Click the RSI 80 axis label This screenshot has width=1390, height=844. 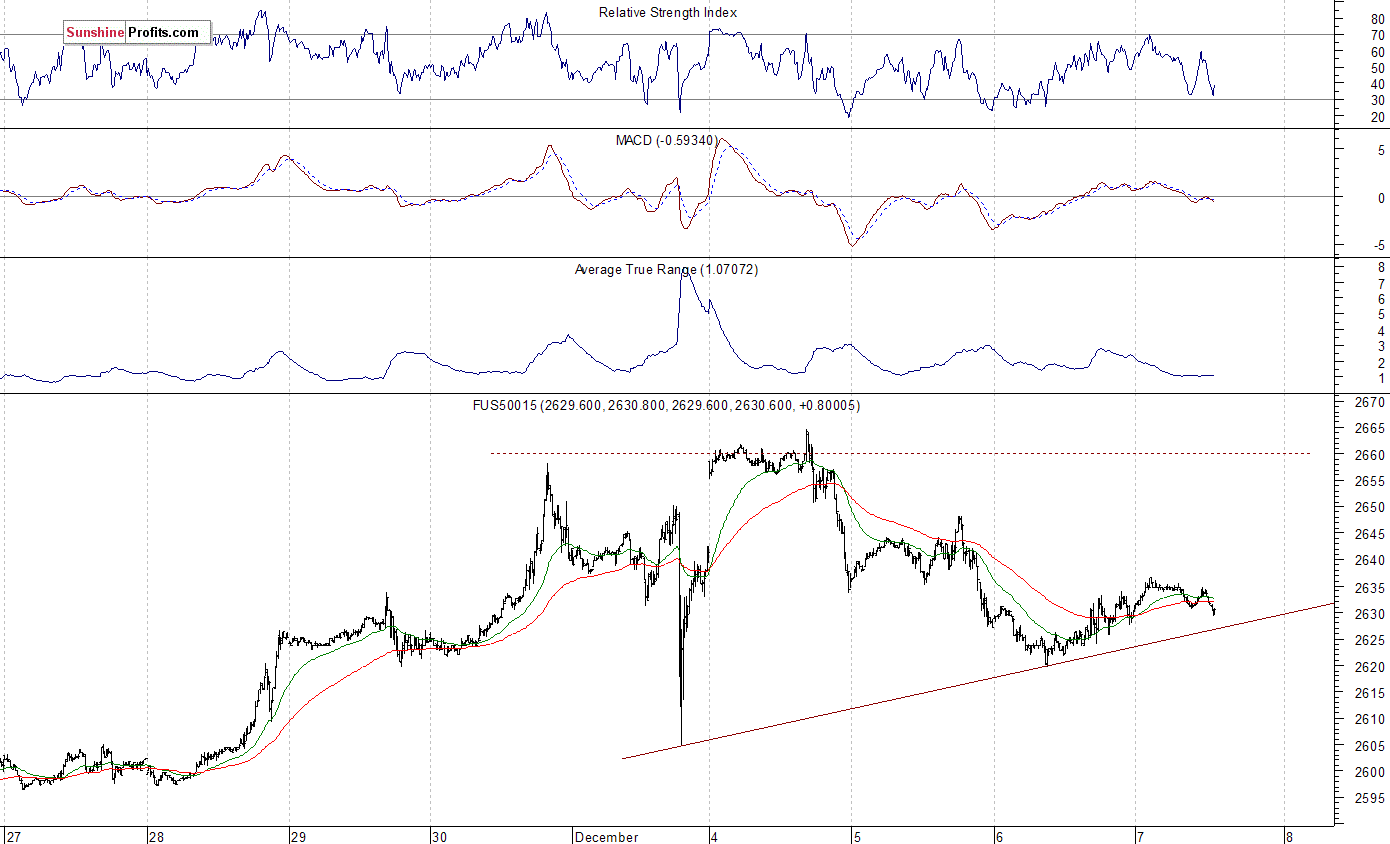1377,19
